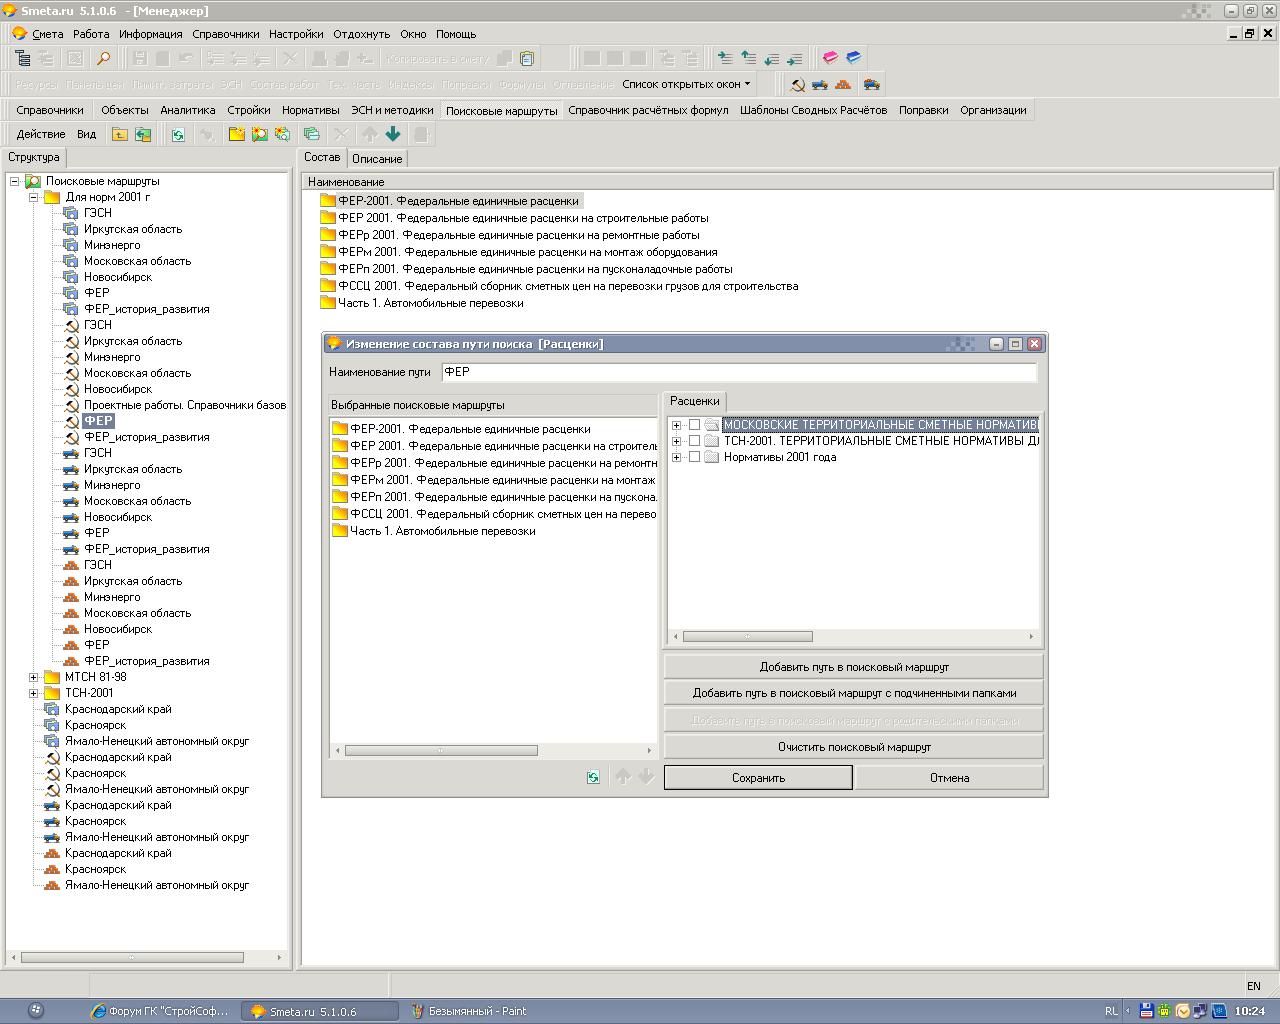Image resolution: width=1280 pixels, height=1024 pixels.
Task: Select the Красноярск item with truck icon
Action: tap(95, 821)
